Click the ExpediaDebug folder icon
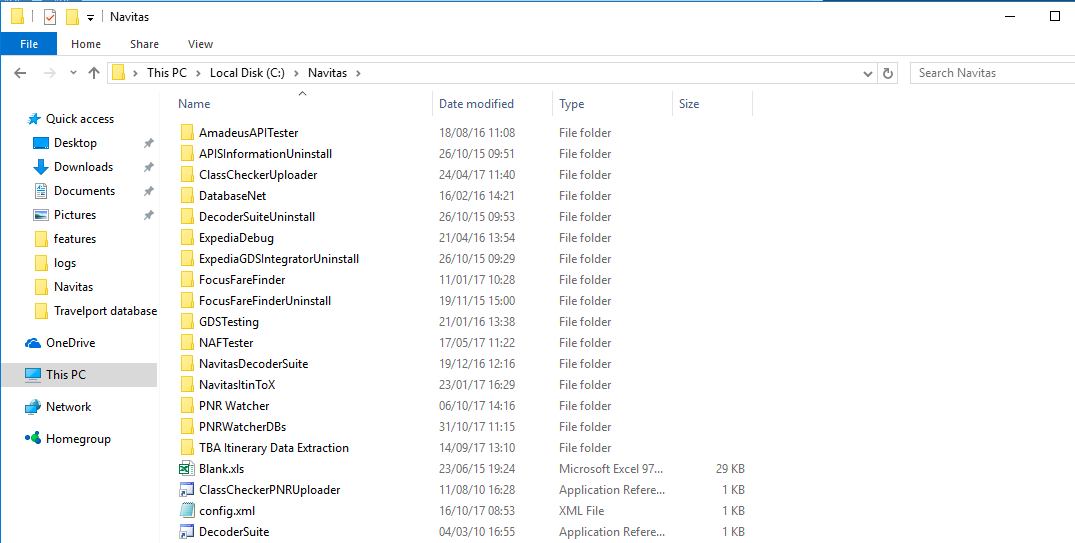This screenshot has width=1075, height=543. coord(188,238)
